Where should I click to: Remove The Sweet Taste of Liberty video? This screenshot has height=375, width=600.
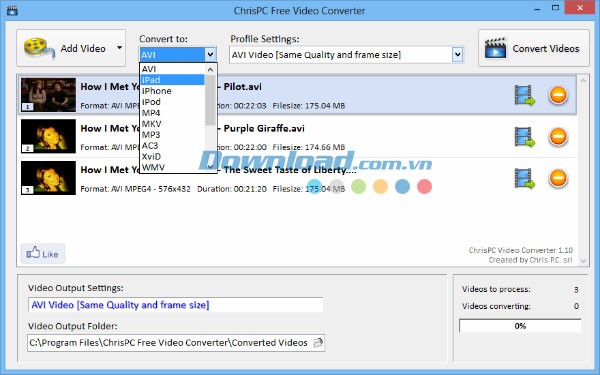558,178
